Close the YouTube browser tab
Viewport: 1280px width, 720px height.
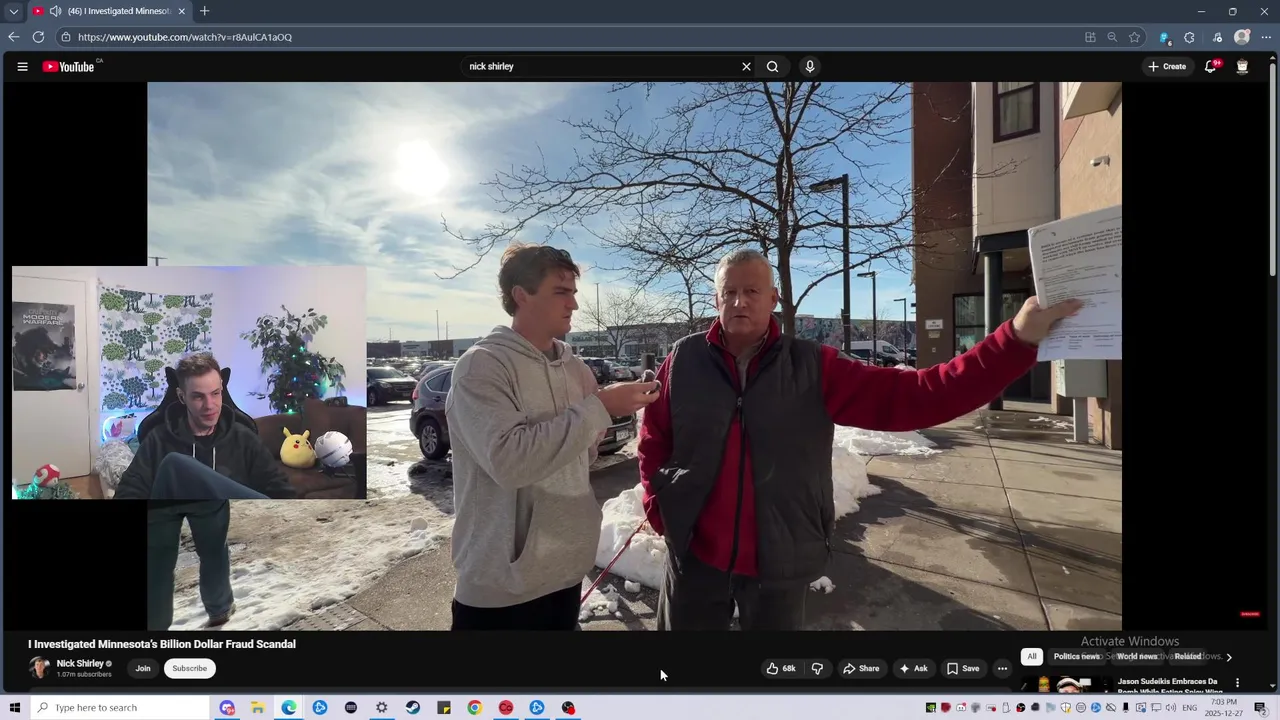[181, 11]
